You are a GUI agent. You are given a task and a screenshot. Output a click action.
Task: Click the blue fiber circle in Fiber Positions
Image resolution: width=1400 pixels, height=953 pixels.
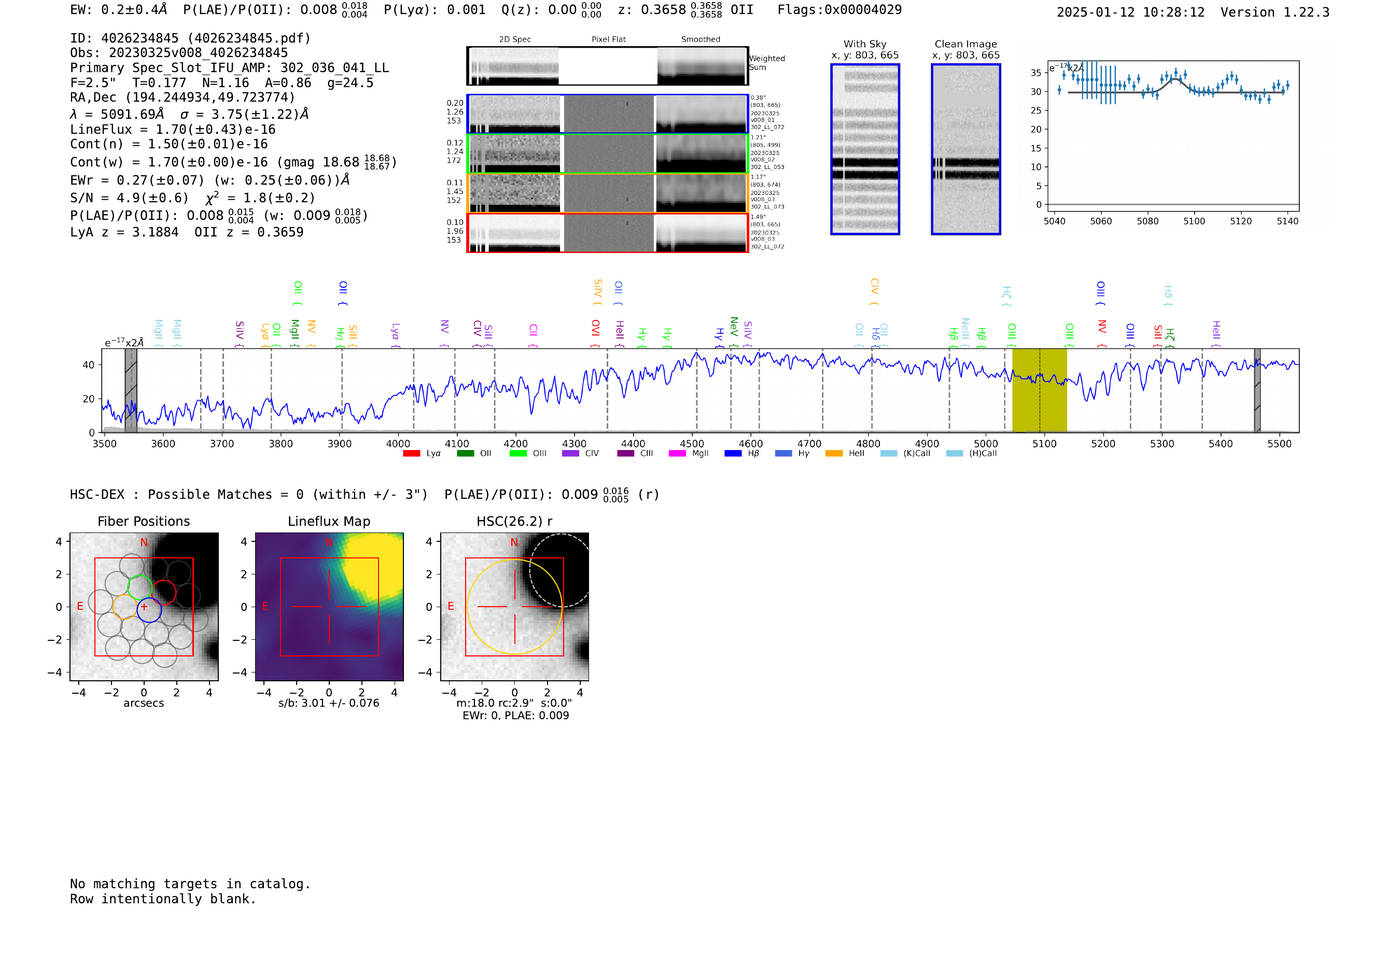pyautogui.click(x=149, y=609)
